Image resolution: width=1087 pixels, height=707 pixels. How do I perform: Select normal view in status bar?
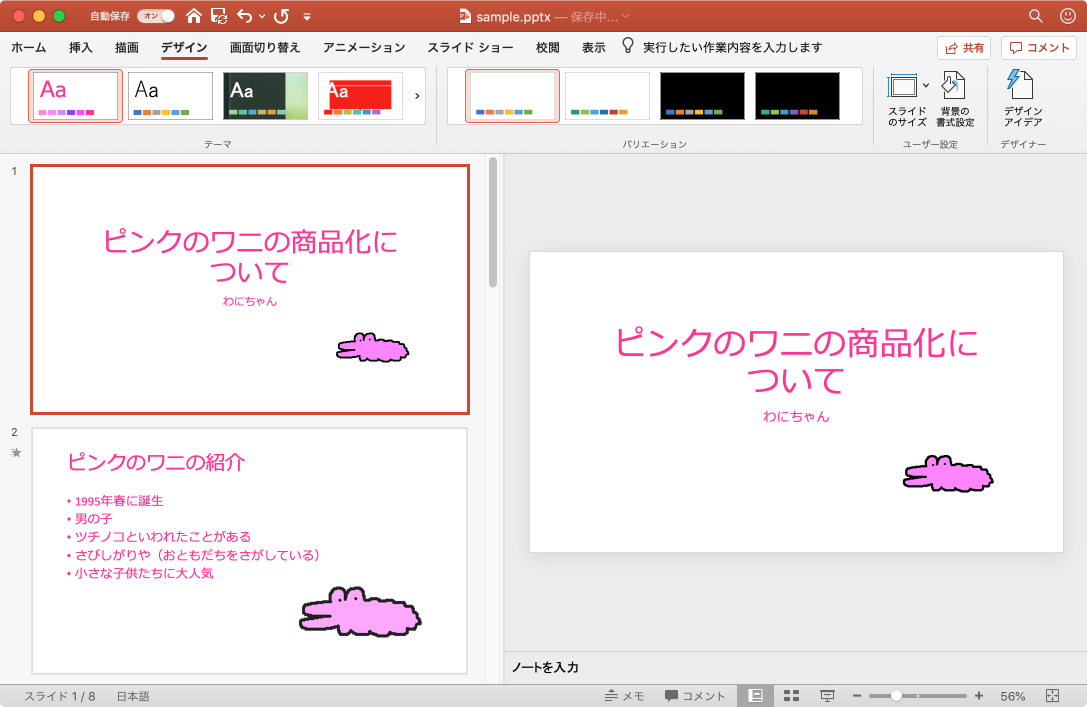756,696
